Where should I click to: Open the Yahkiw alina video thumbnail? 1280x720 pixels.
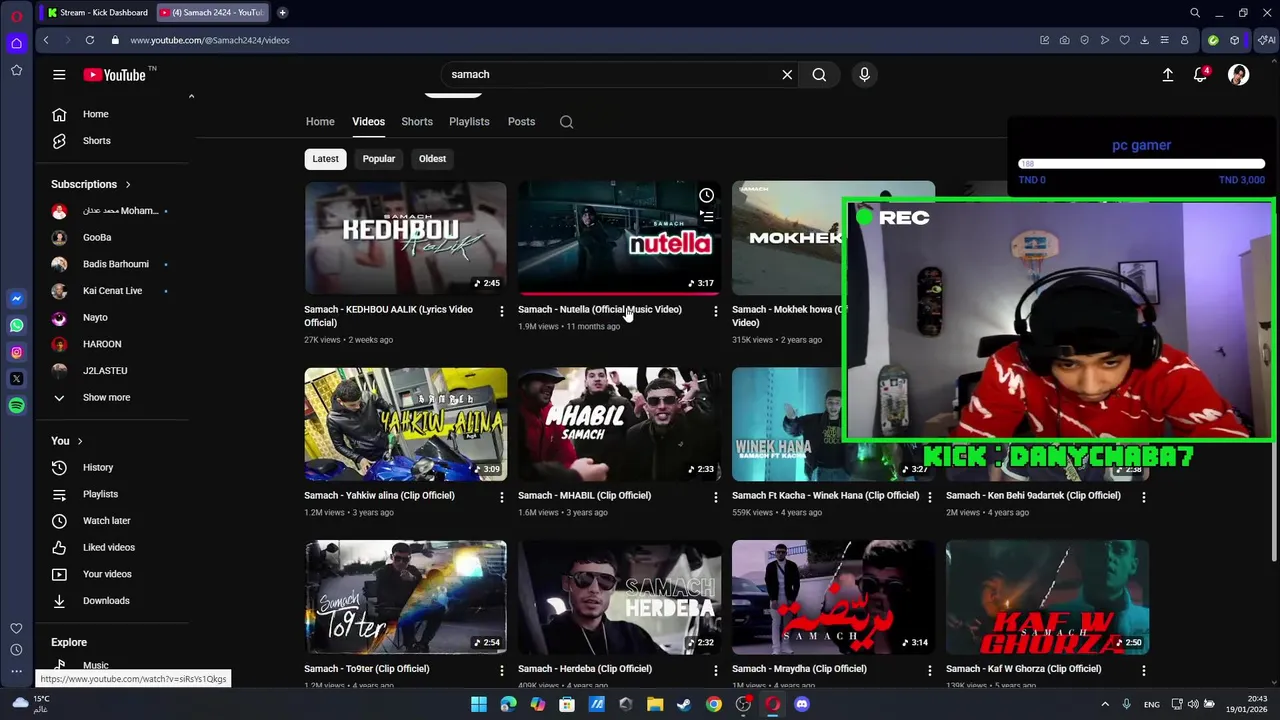point(405,424)
